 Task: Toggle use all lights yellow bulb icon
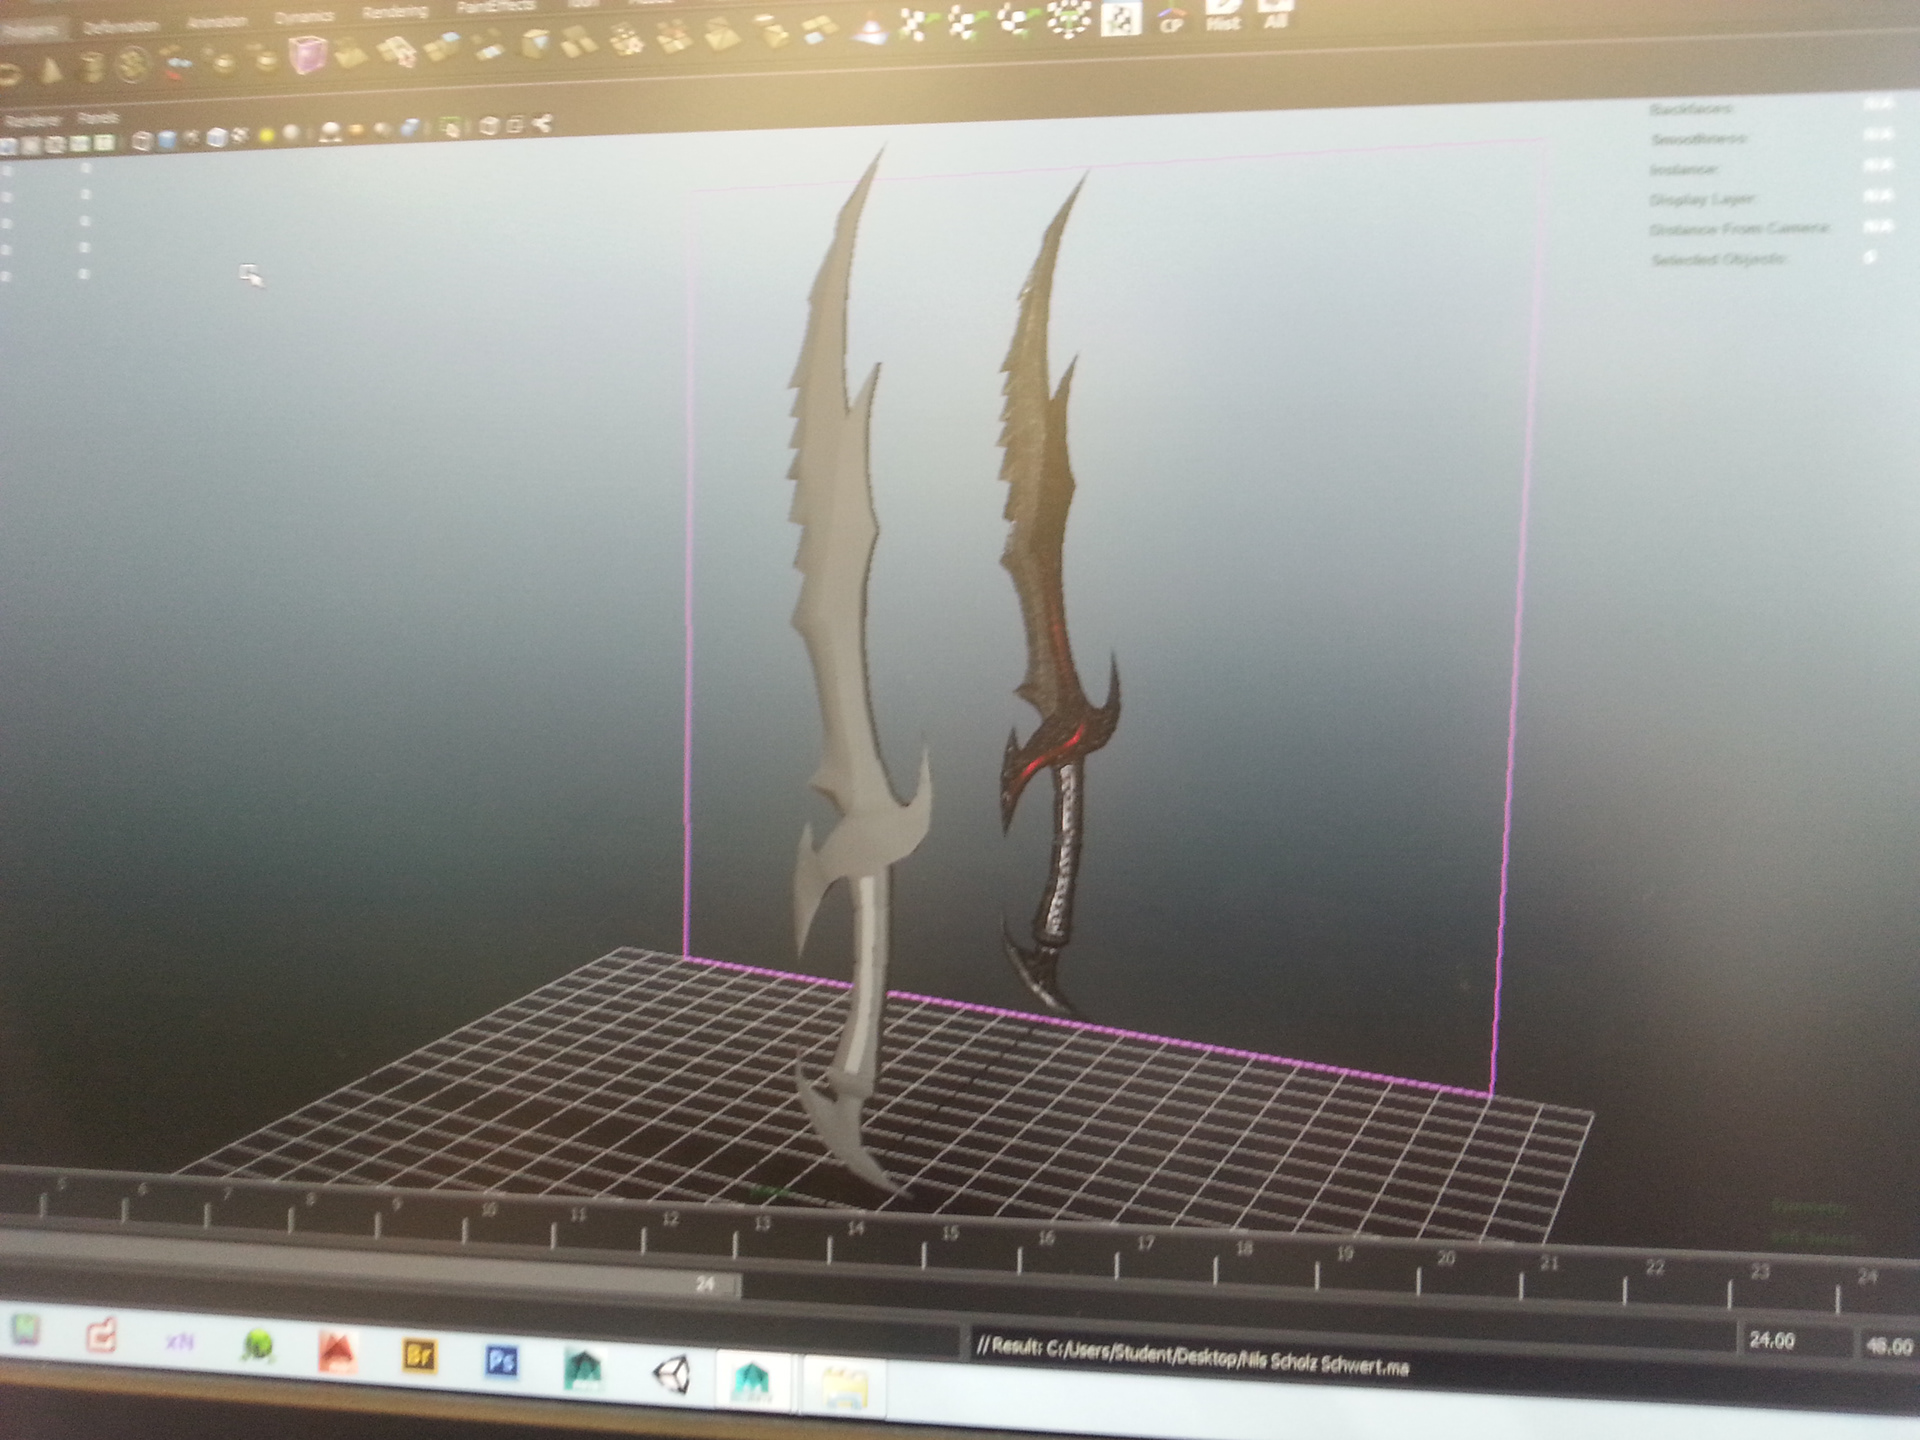tap(267, 135)
